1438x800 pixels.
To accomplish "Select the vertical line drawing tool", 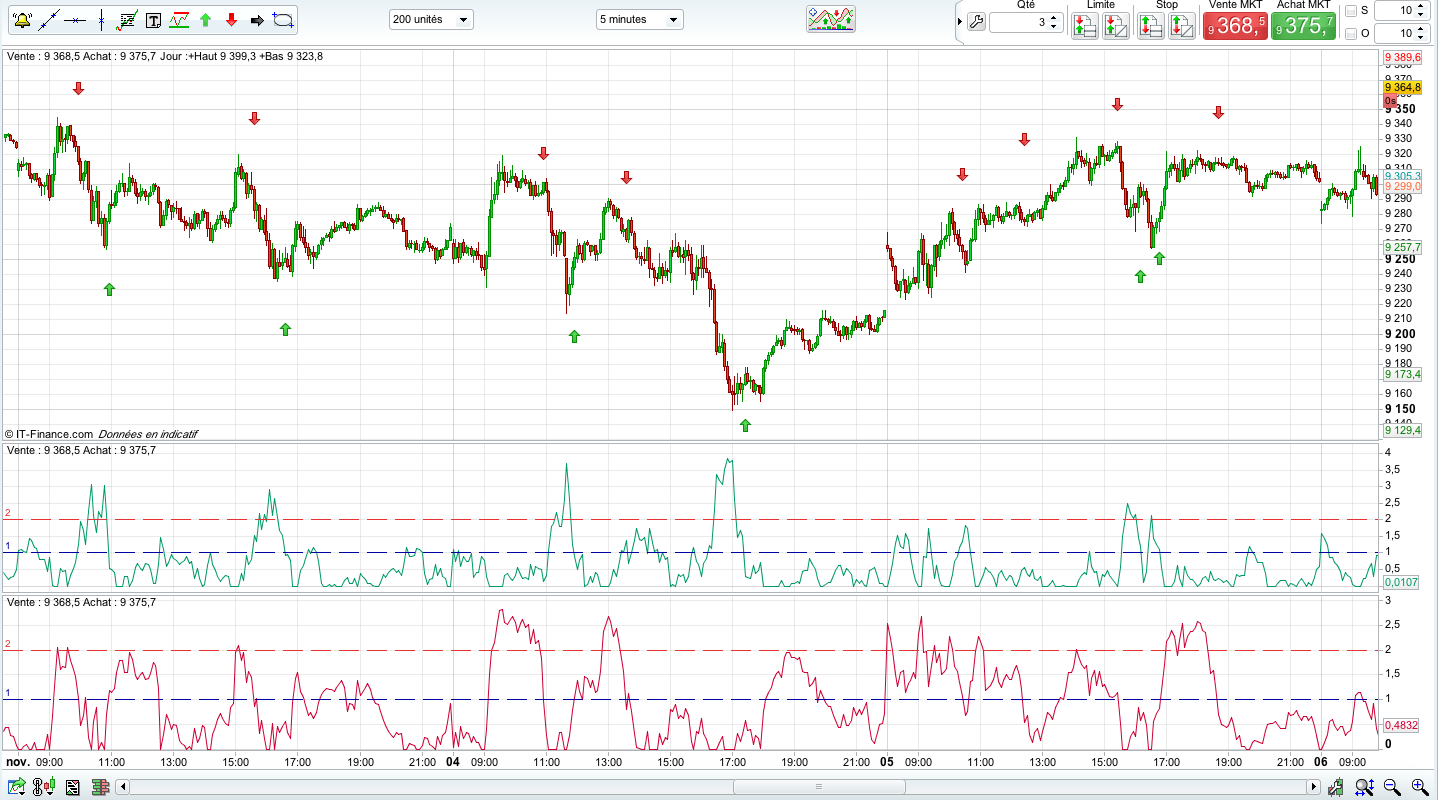I will (101, 20).
